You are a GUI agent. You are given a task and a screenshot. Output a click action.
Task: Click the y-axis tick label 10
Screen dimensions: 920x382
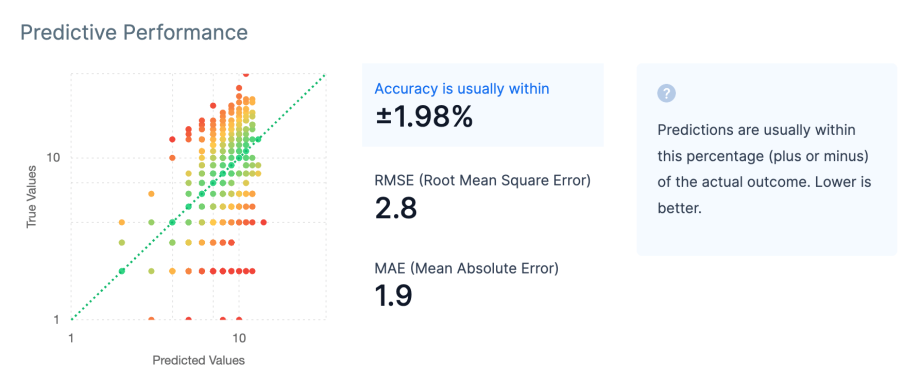(54, 157)
